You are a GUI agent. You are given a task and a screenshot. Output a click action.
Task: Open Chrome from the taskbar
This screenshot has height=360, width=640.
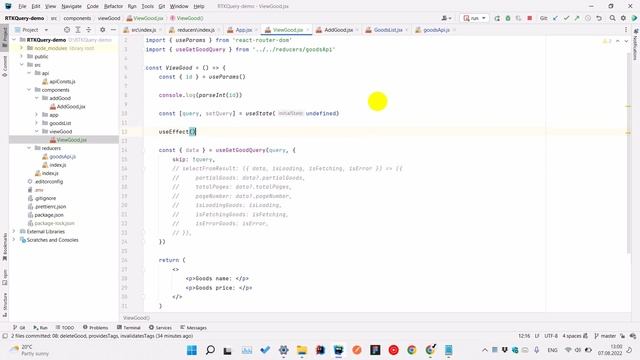(412, 350)
